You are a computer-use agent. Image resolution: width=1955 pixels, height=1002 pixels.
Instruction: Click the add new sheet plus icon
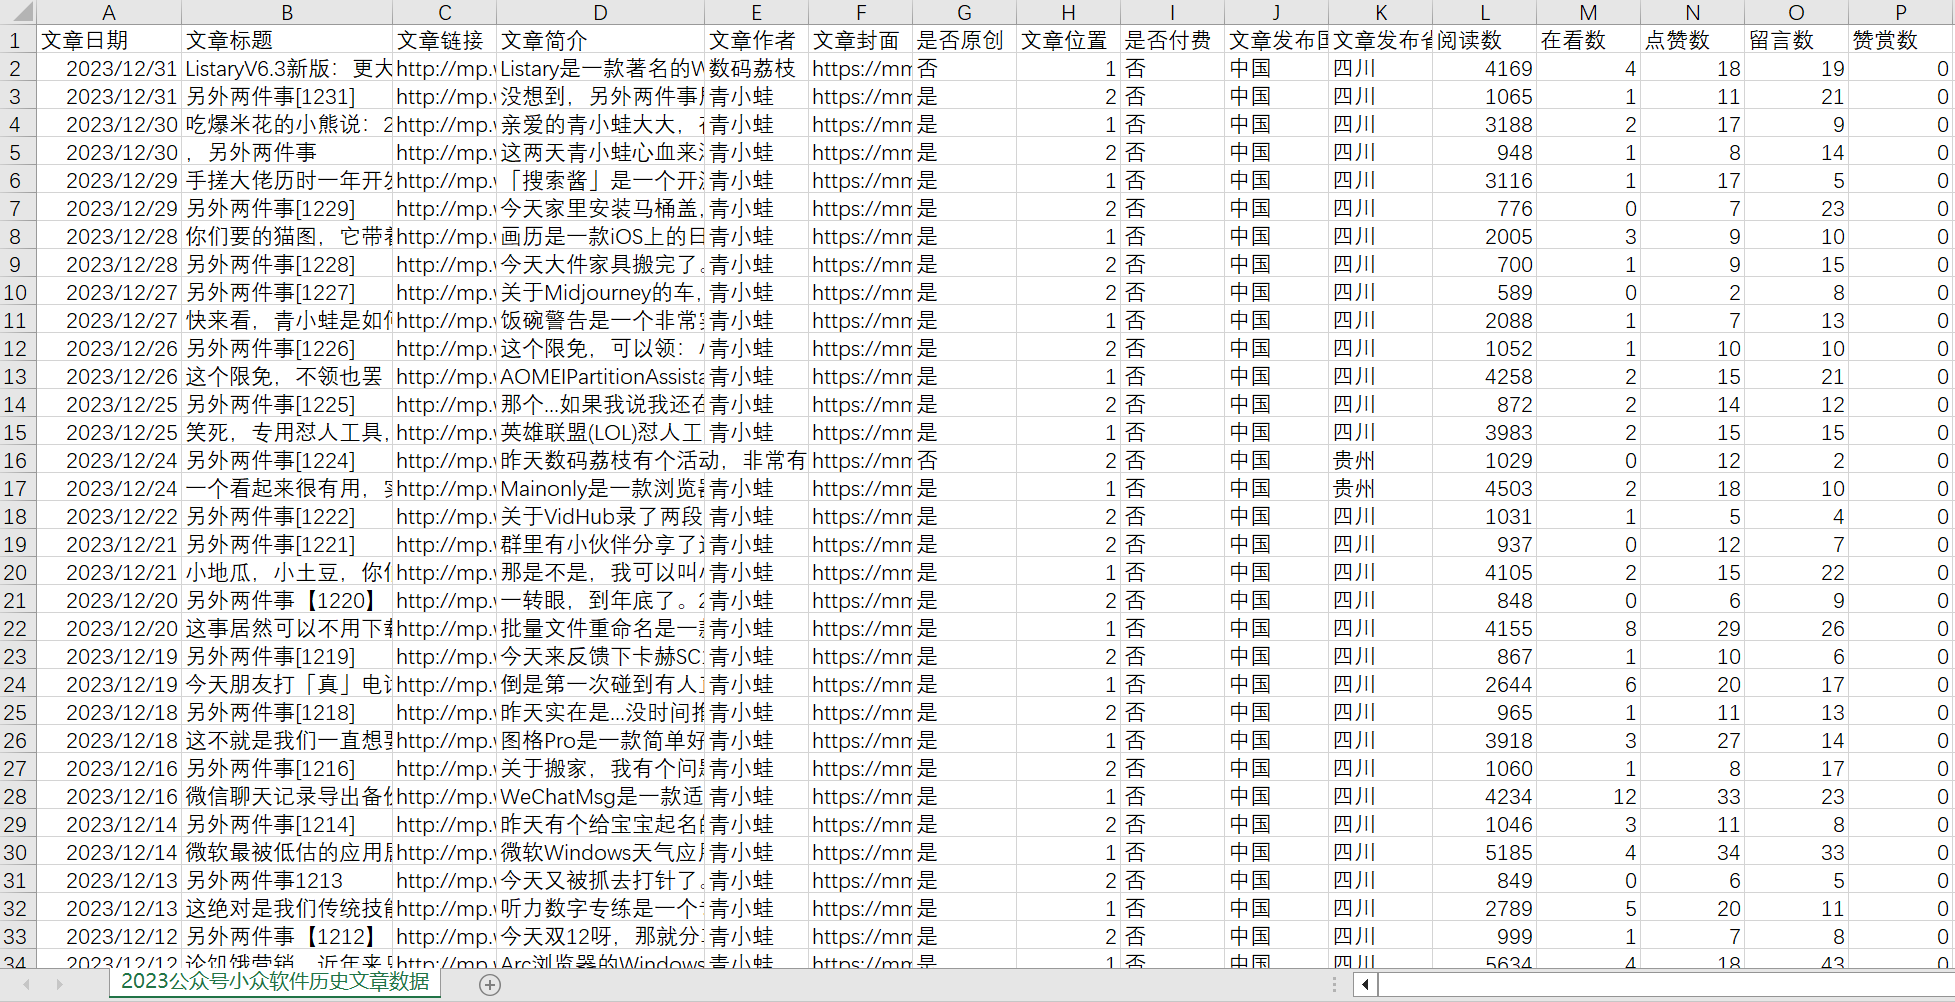(x=489, y=985)
